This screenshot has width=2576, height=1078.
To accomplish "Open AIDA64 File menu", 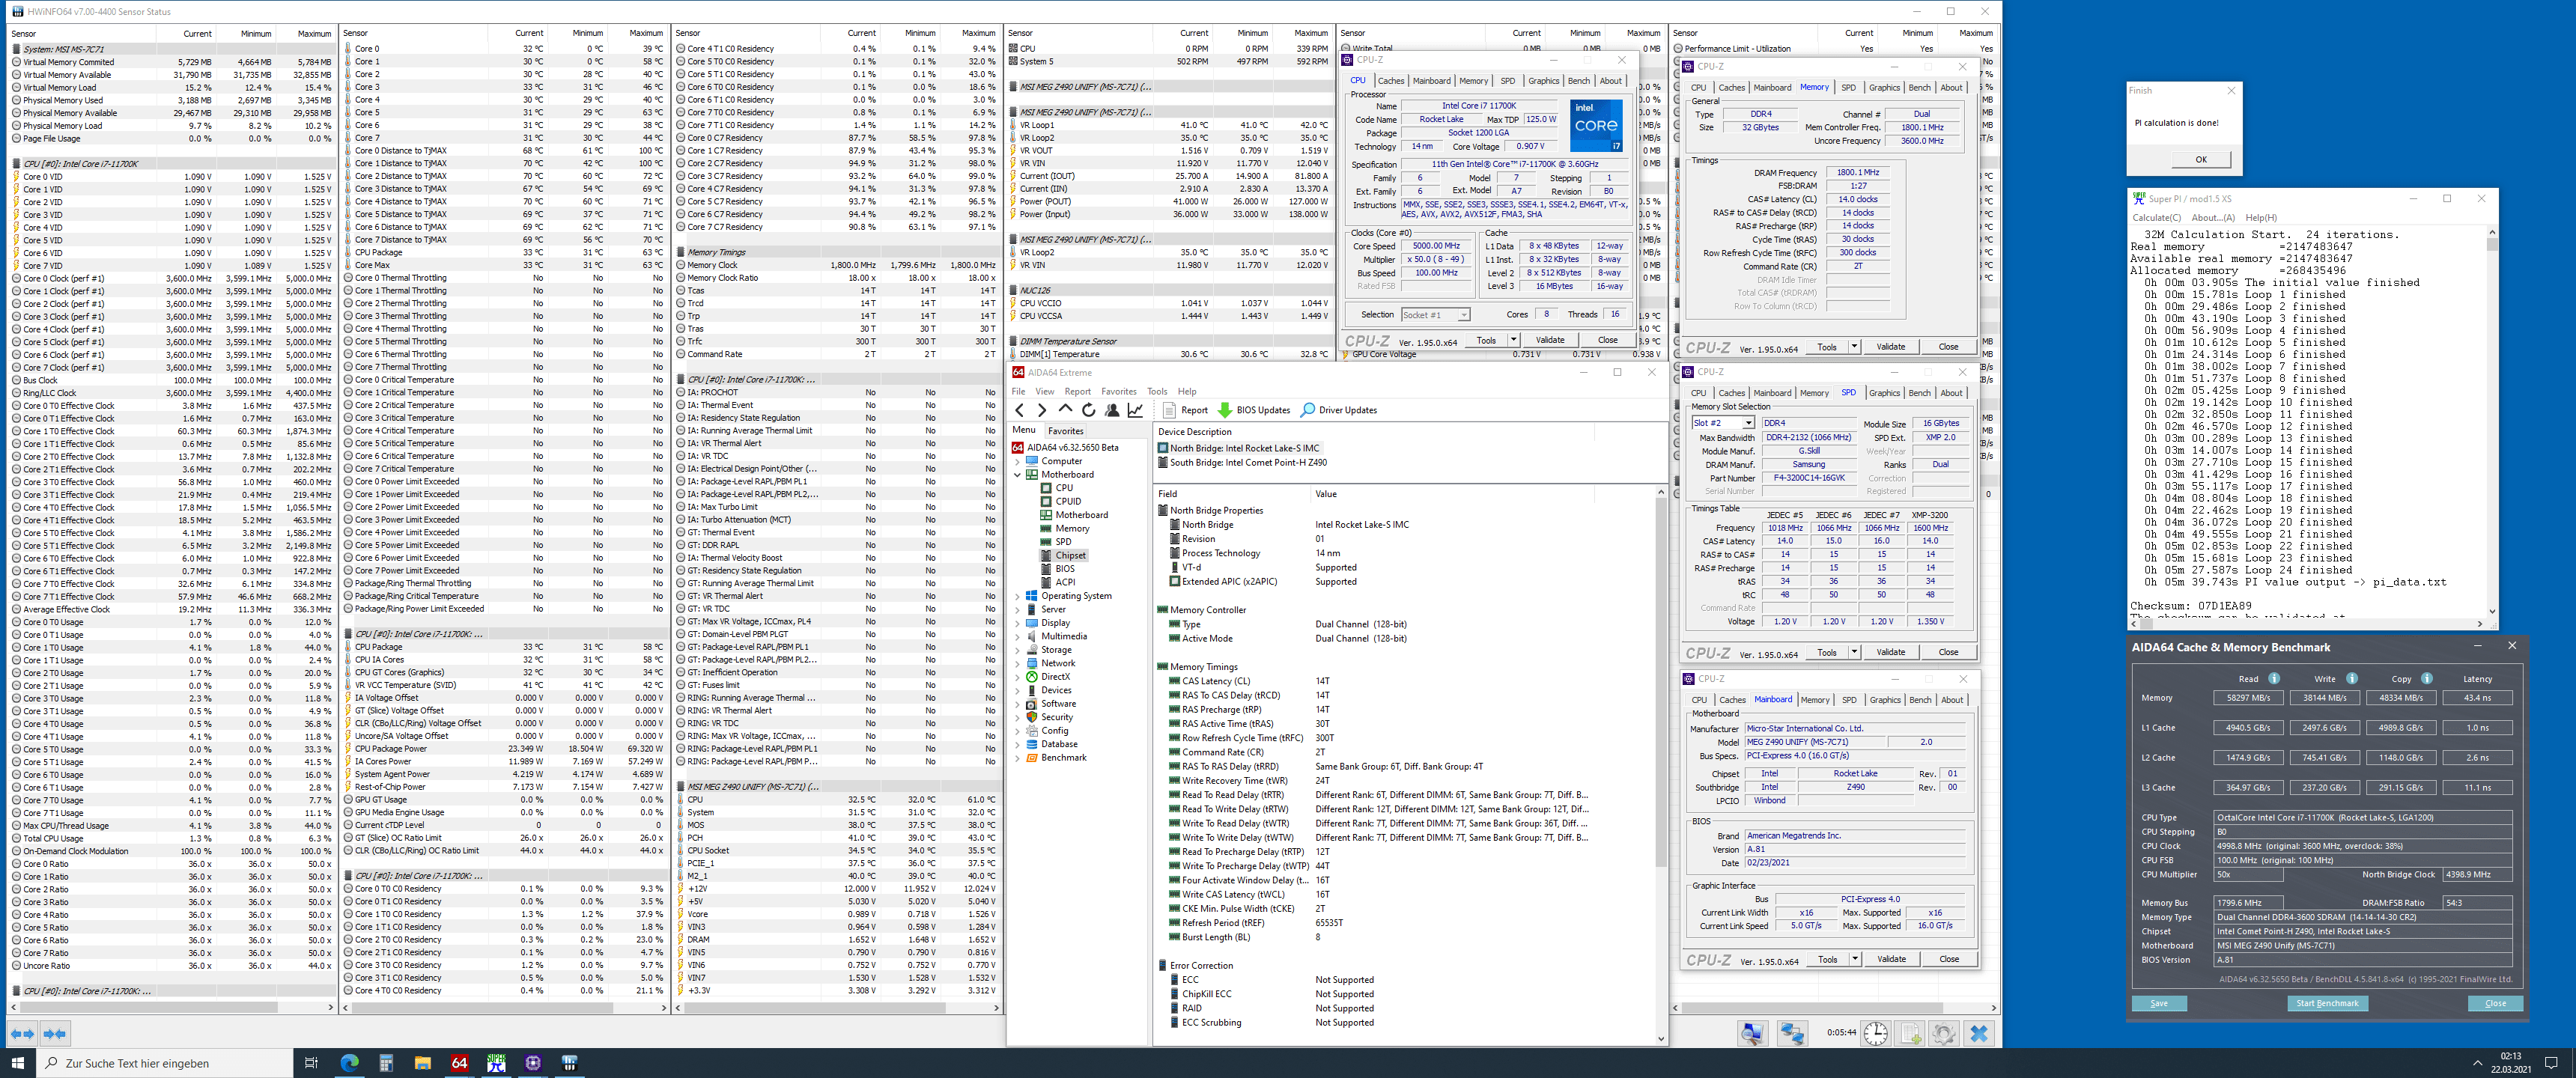I will (1018, 392).
